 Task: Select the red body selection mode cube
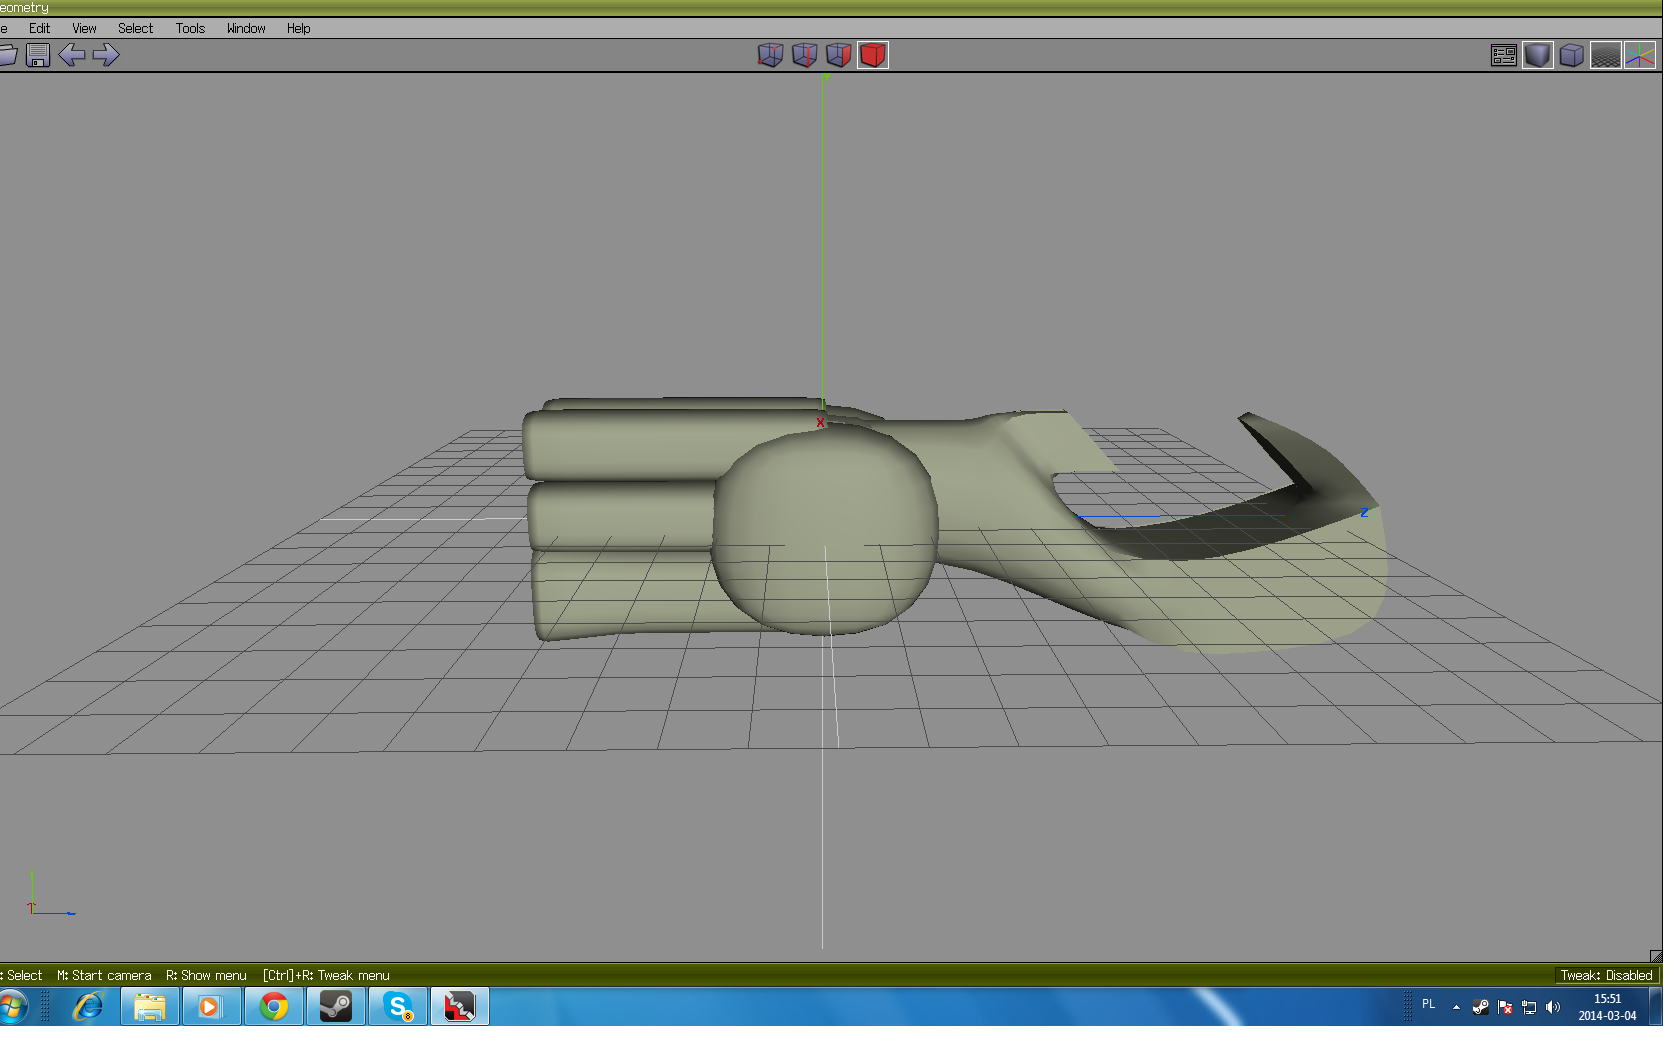873,55
